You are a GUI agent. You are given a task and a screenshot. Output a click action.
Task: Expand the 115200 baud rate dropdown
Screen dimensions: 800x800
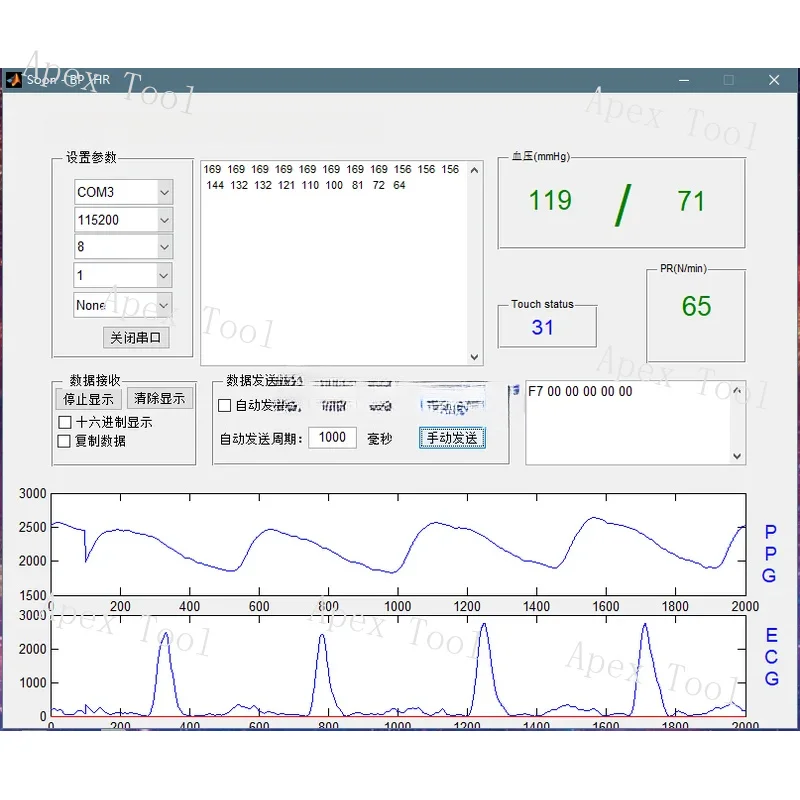click(164, 220)
